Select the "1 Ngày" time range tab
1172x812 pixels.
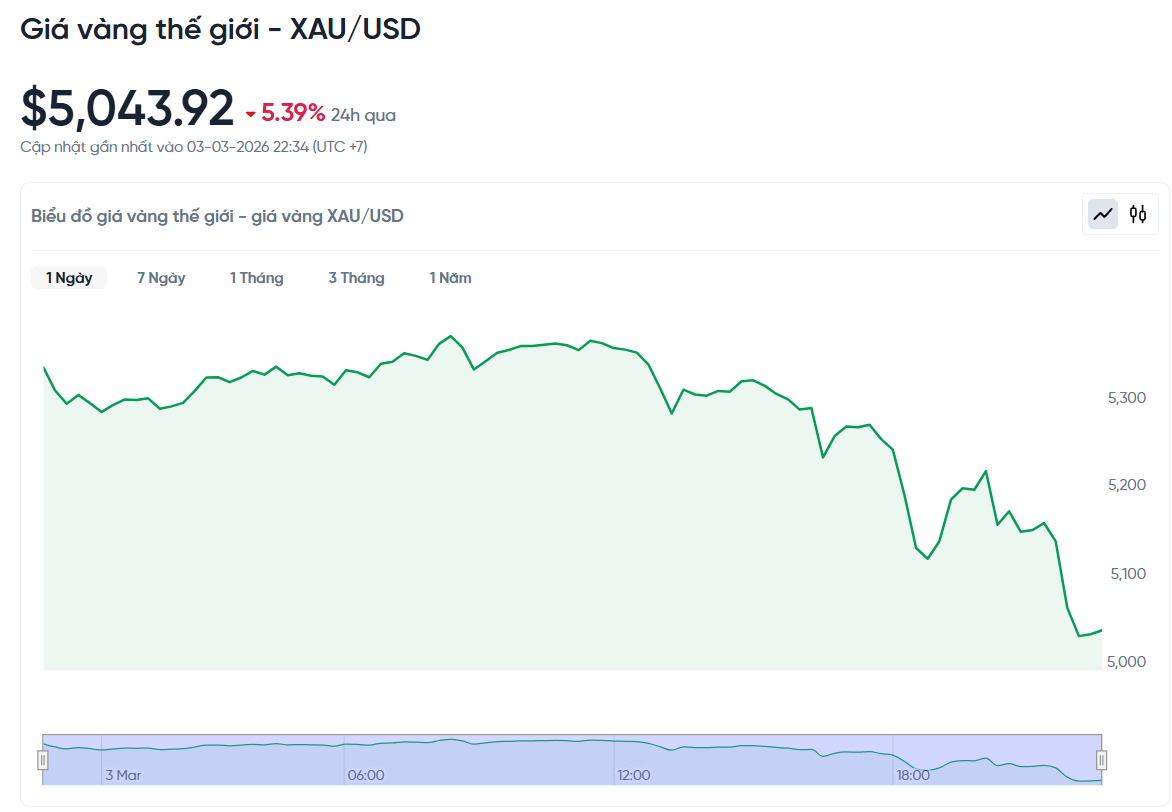pos(68,277)
